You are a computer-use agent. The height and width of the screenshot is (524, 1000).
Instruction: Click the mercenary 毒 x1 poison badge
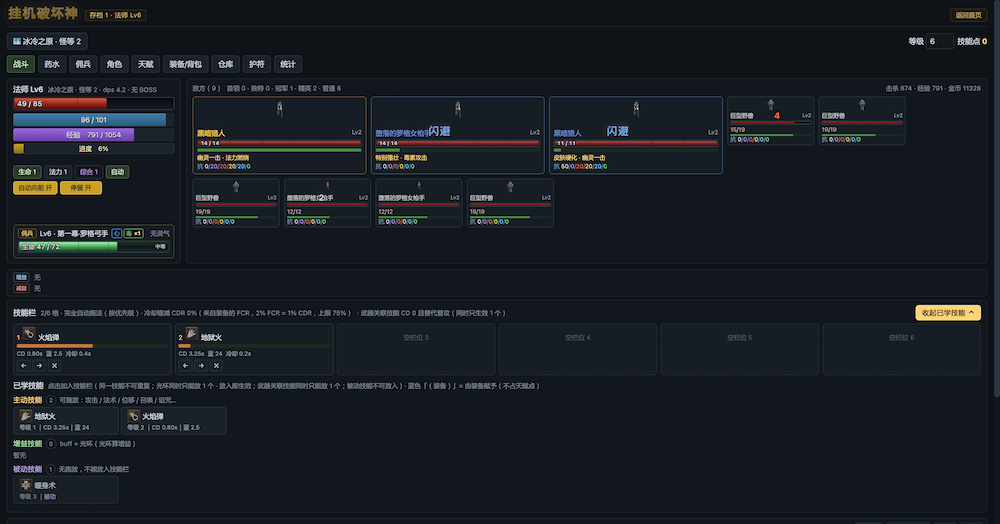[133, 233]
